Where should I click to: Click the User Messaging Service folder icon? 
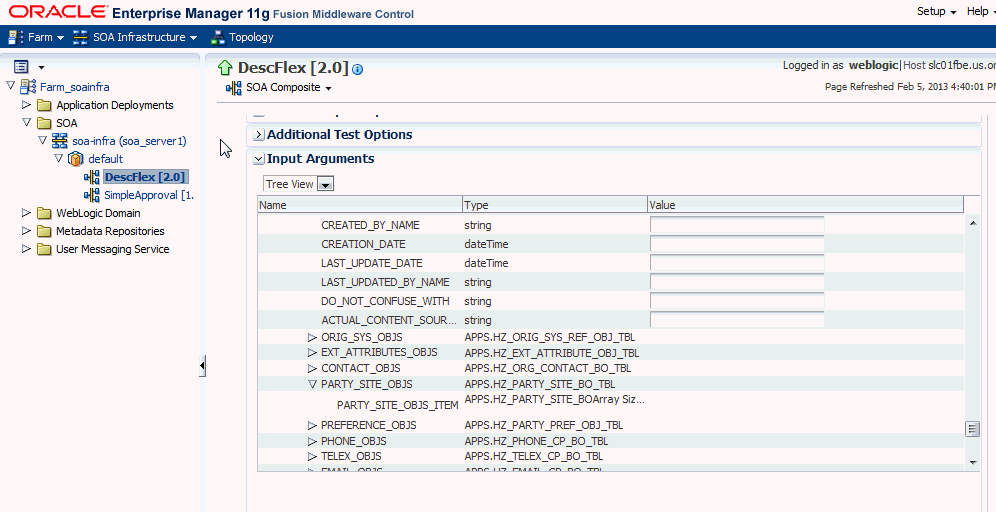[44, 249]
